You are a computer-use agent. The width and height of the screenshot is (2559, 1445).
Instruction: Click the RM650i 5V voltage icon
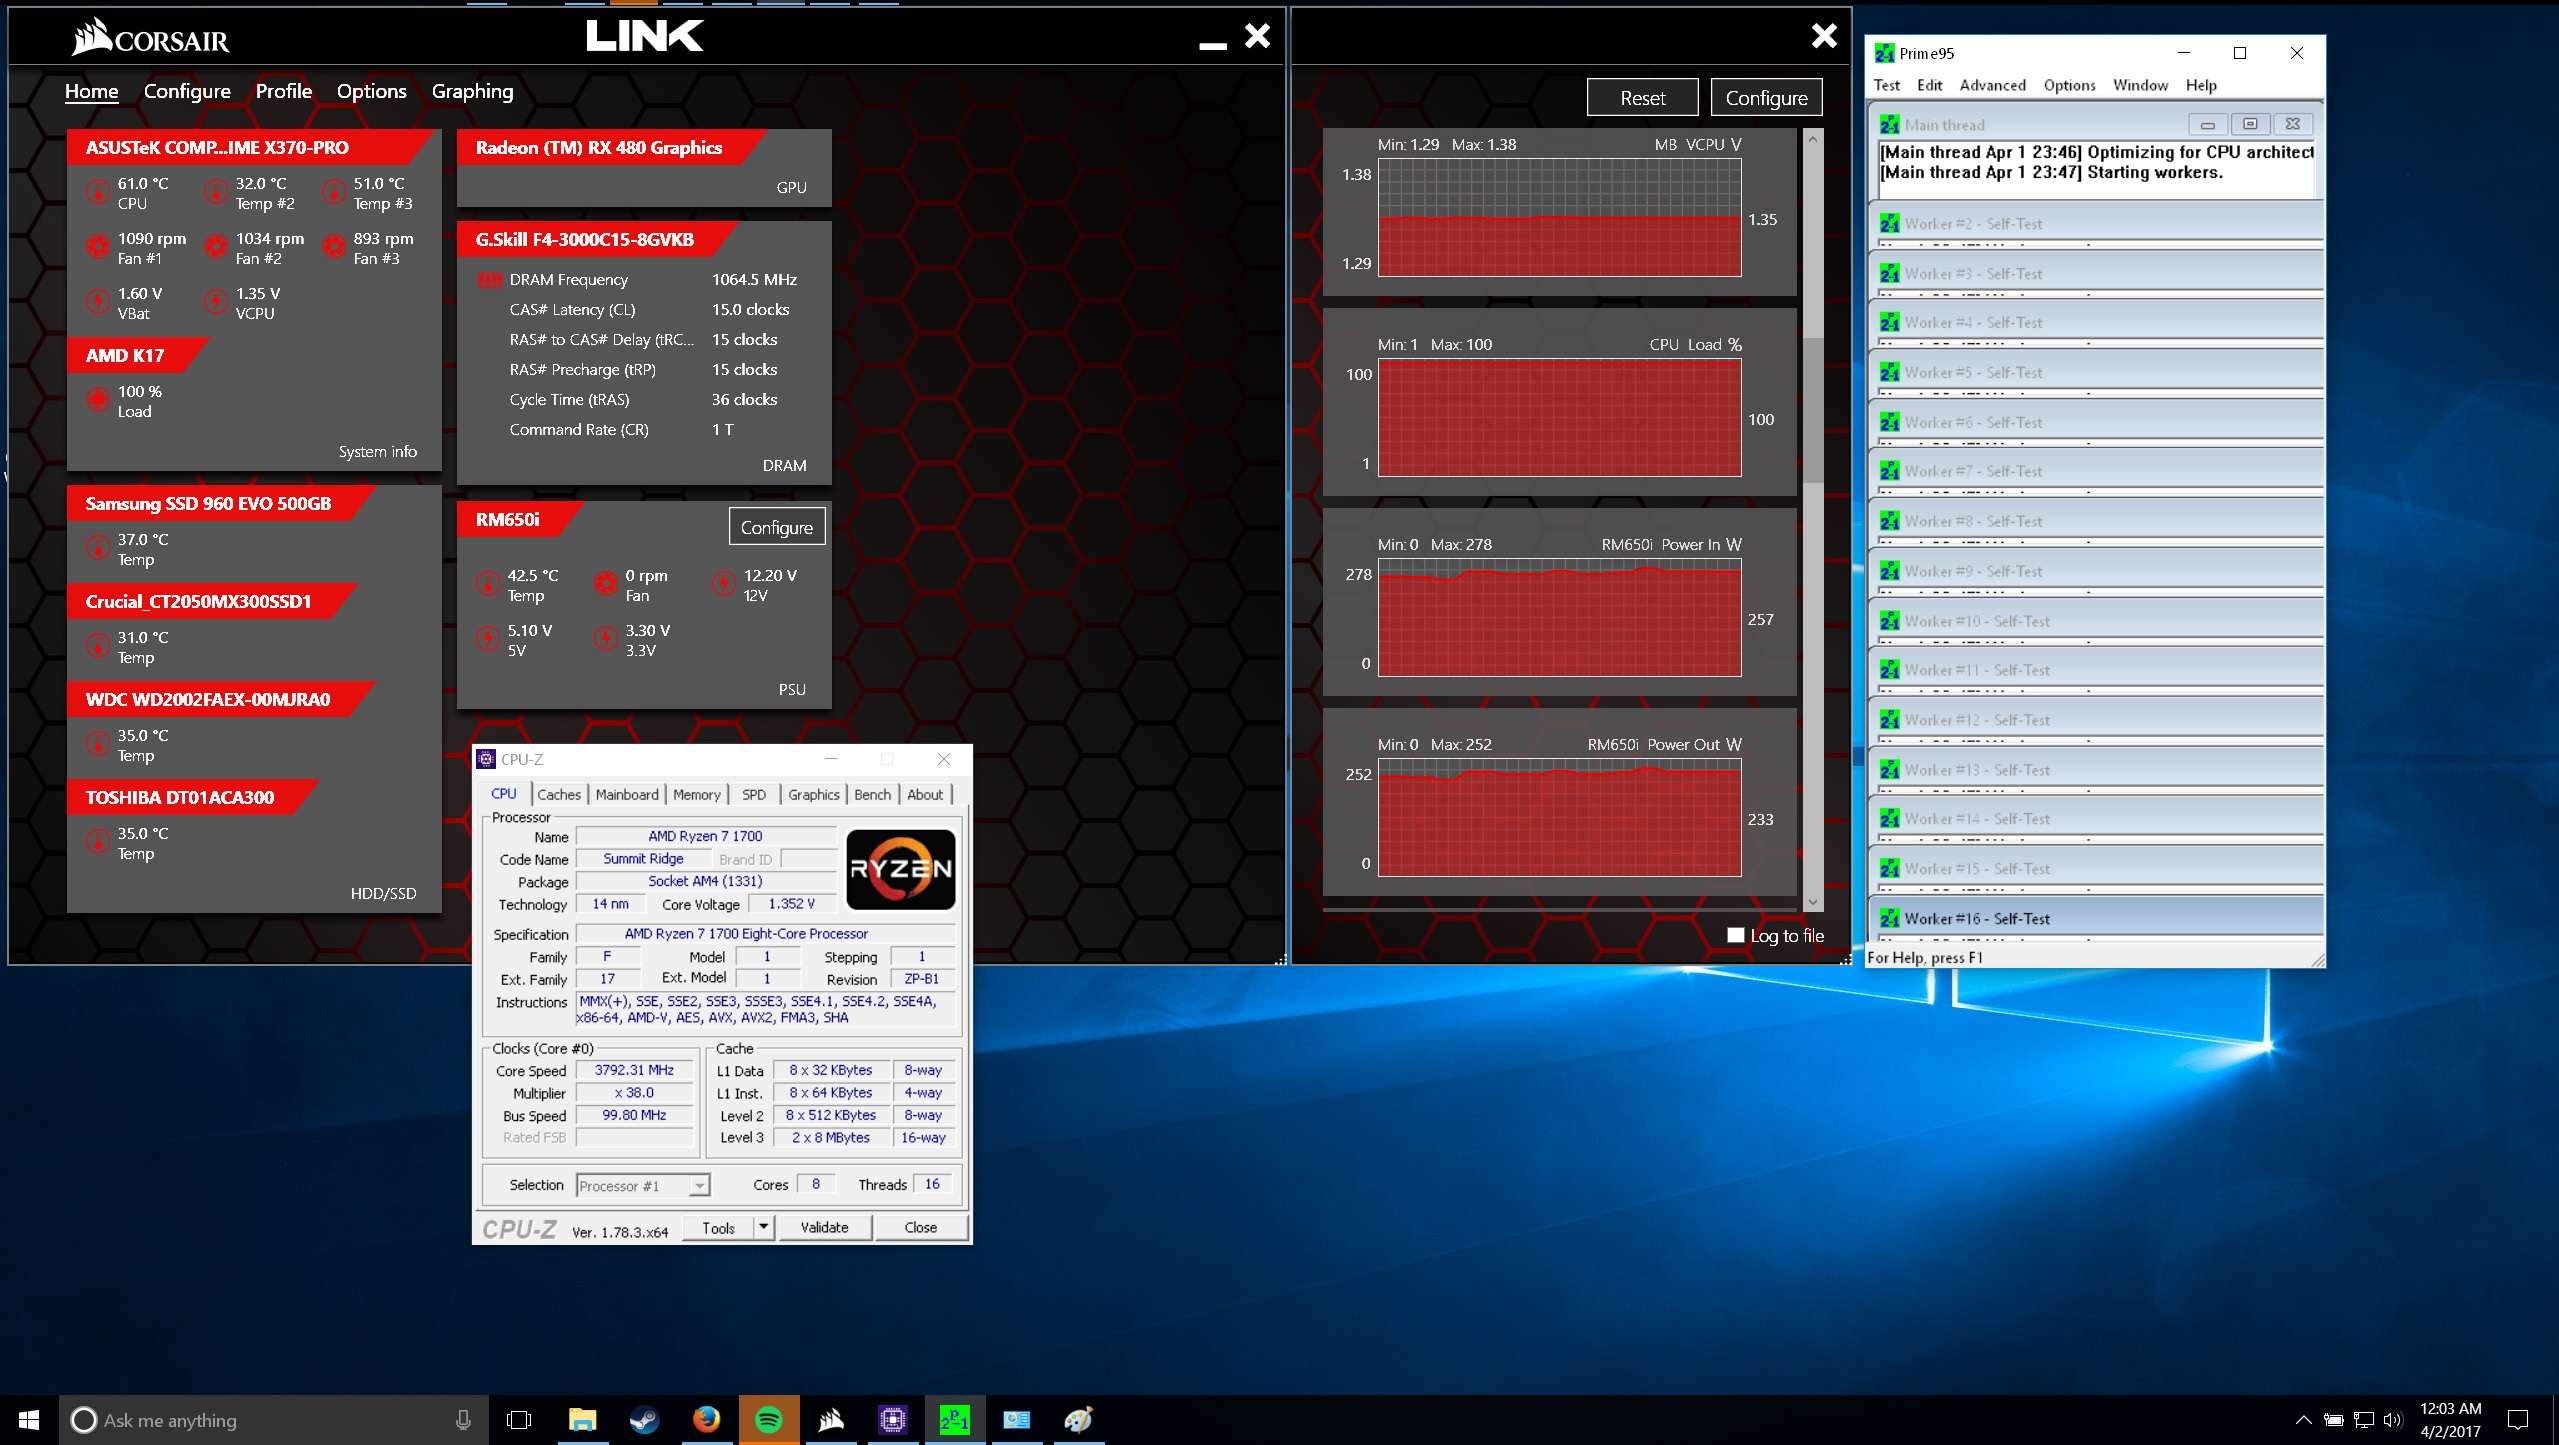[488, 639]
